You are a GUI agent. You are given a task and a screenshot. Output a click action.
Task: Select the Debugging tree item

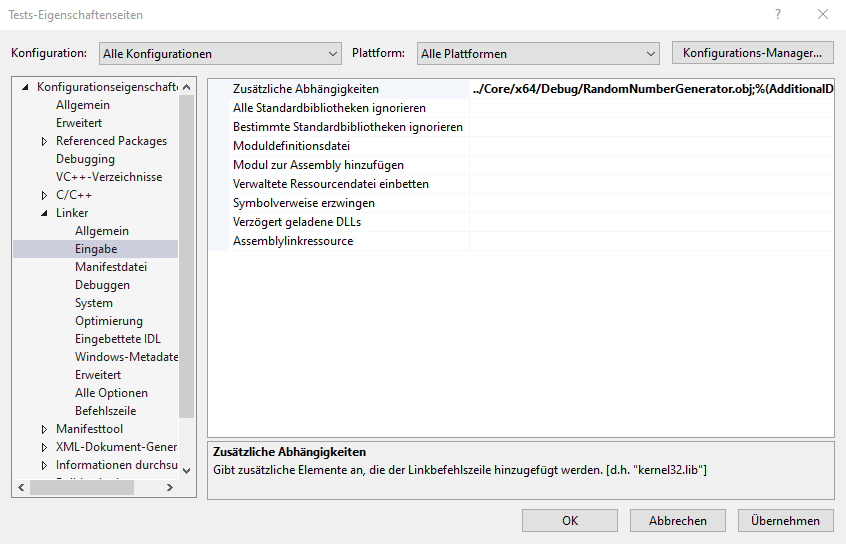coord(85,159)
